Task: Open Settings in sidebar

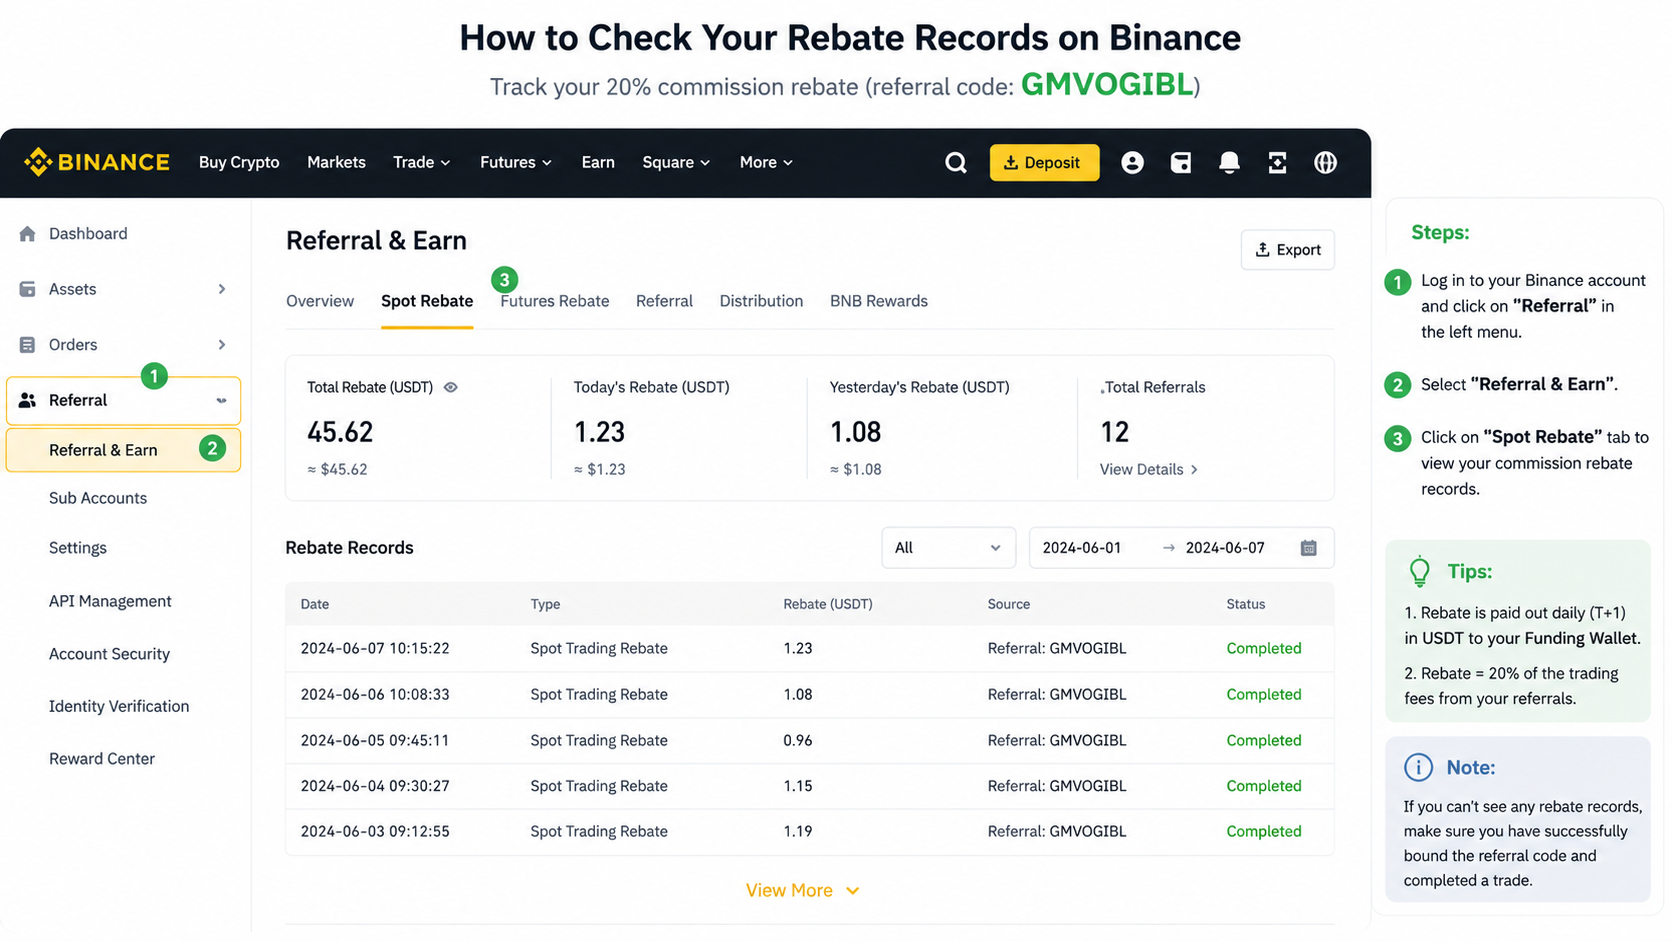Action: point(78,548)
